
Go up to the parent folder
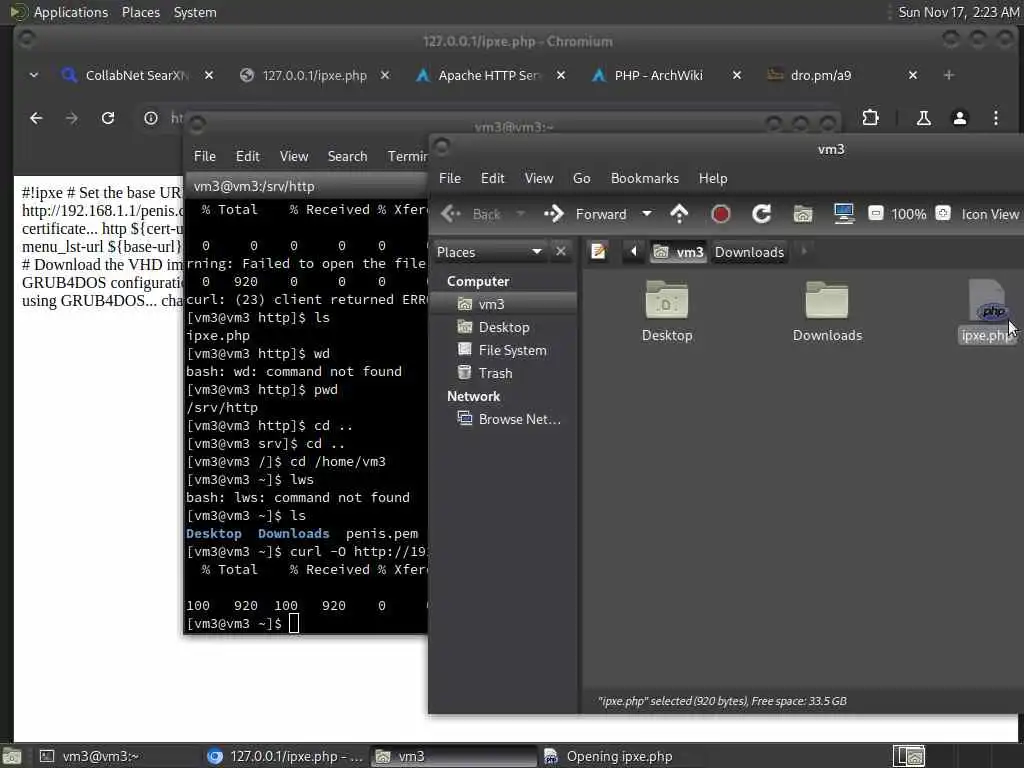[x=679, y=214]
